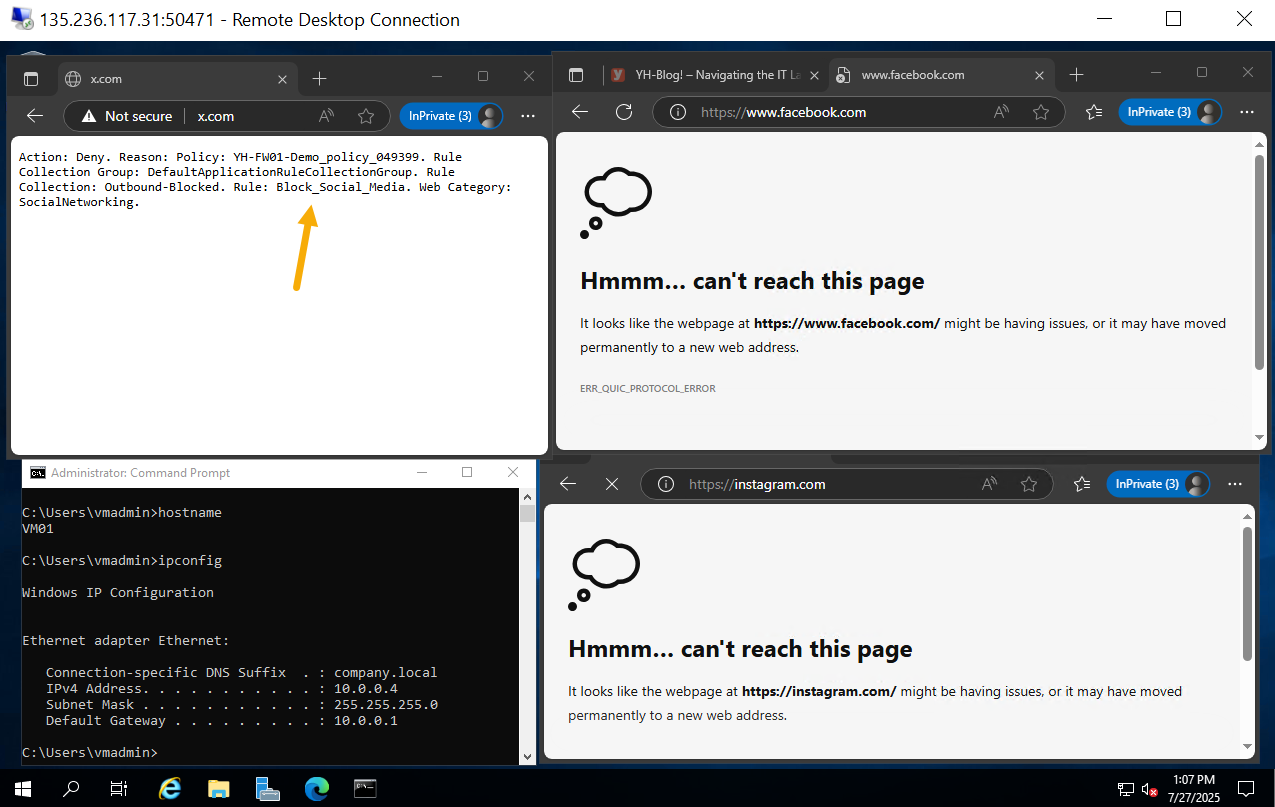The image size is (1275, 807).
Task: Open InPrivate profile button in x.com window
Action: [x=451, y=116]
